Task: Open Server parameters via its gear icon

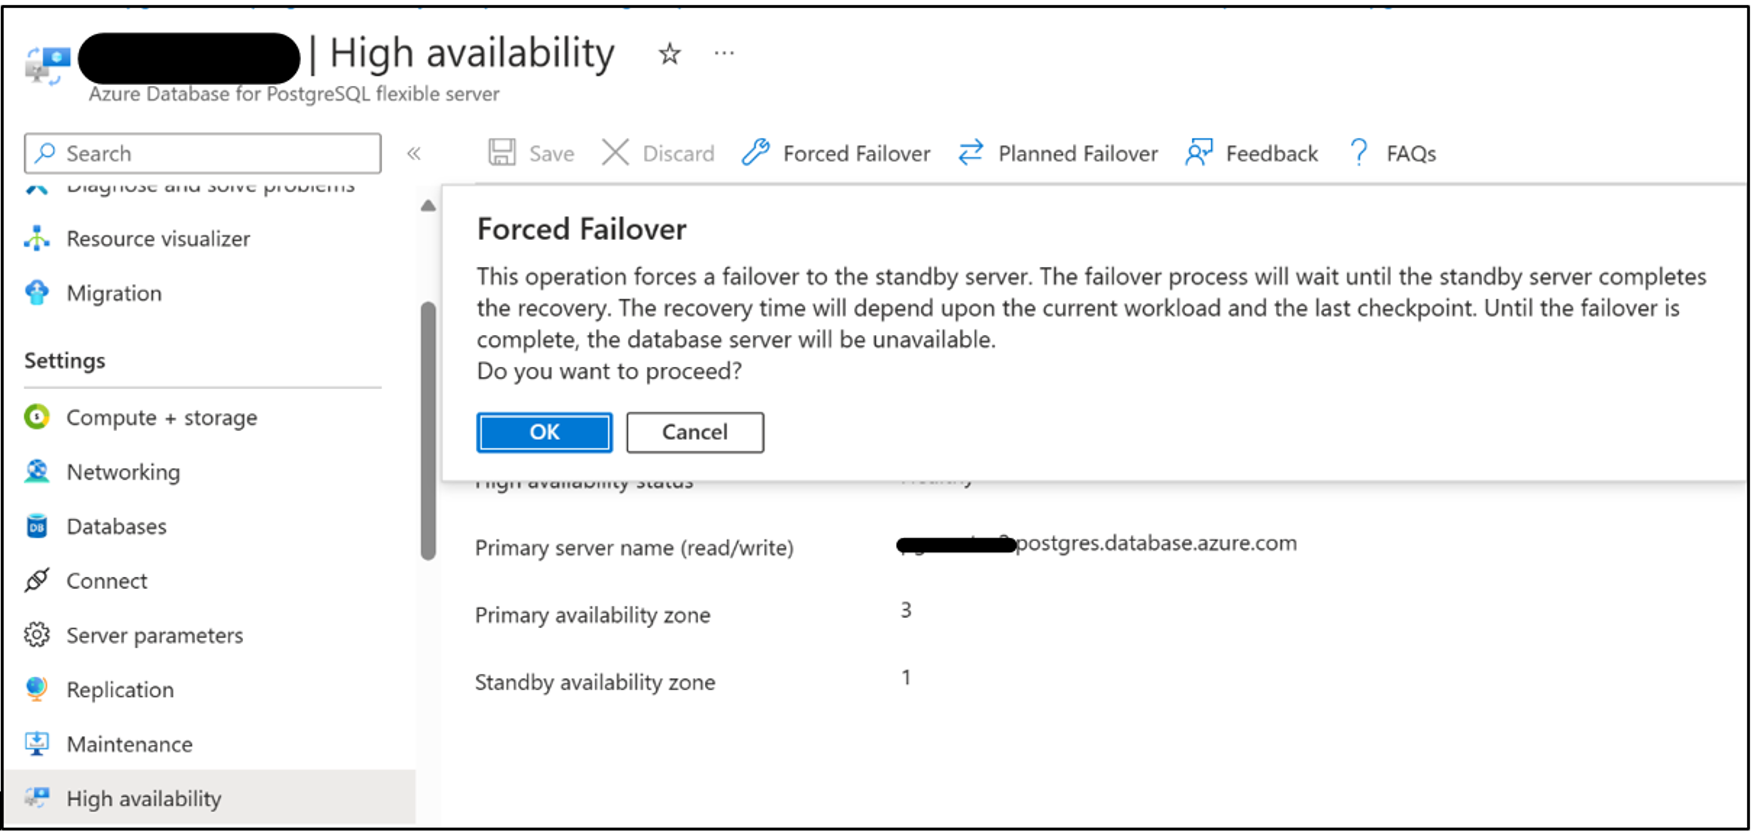Action: [37, 634]
